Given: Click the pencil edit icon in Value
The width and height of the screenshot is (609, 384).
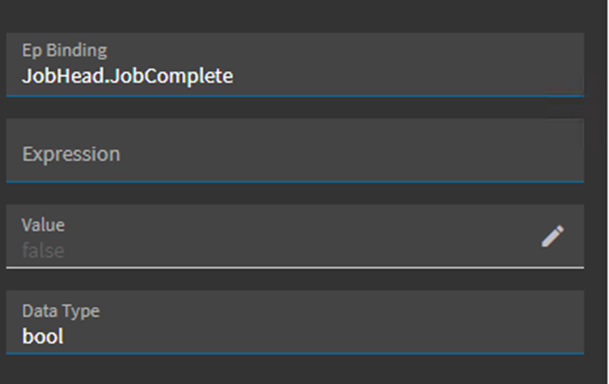Looking at the screenshot, I should pos(552,236).
